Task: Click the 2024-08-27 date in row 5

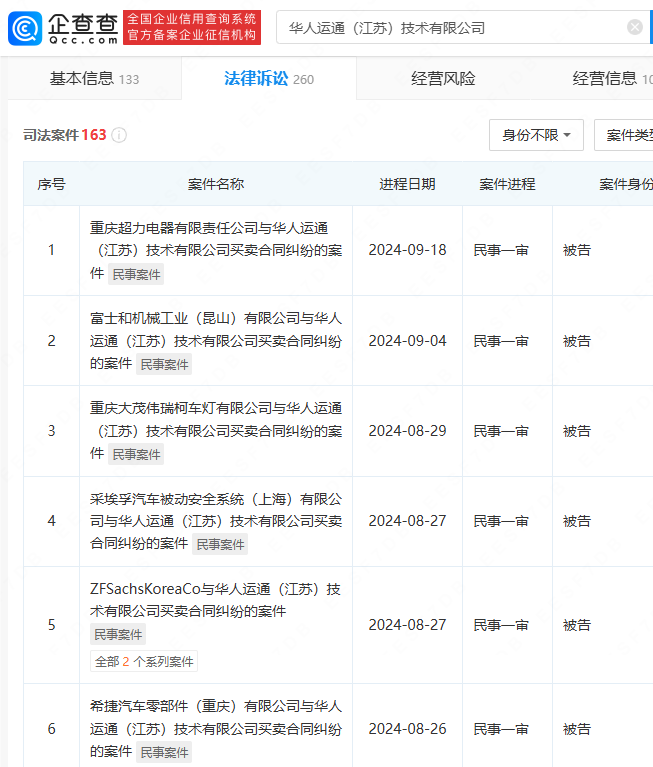Action: pos(407,625)
